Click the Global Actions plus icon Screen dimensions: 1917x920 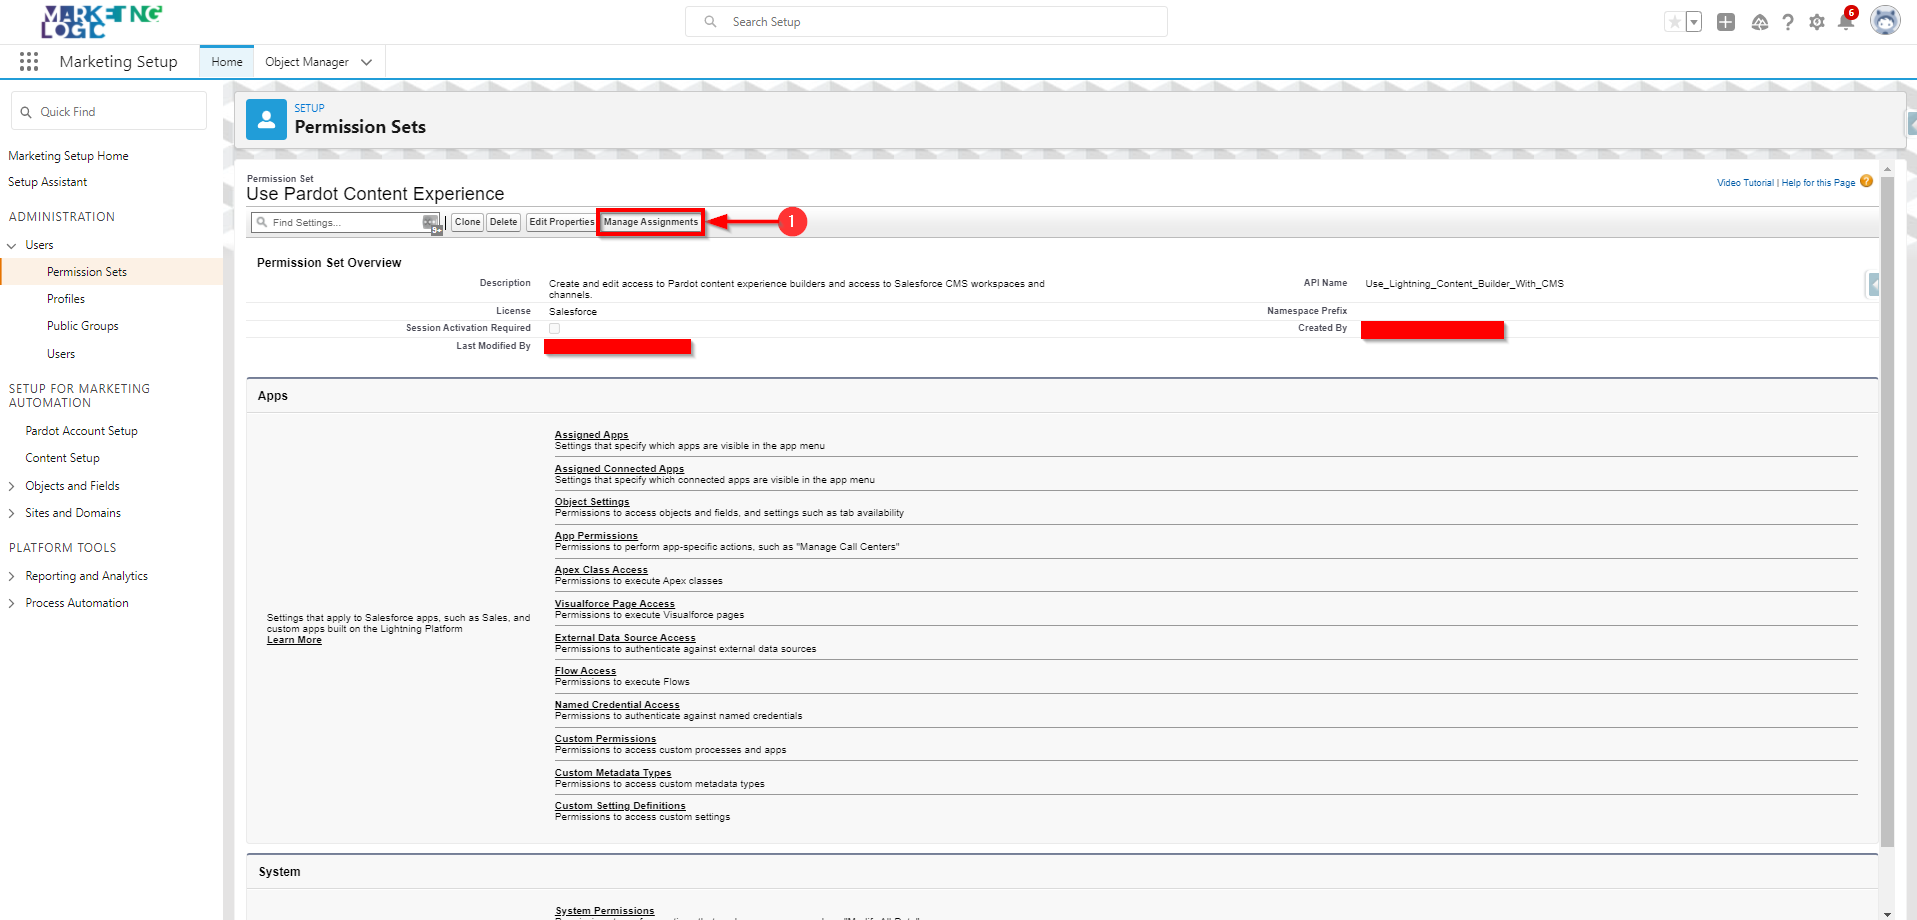click(1726, 22)
